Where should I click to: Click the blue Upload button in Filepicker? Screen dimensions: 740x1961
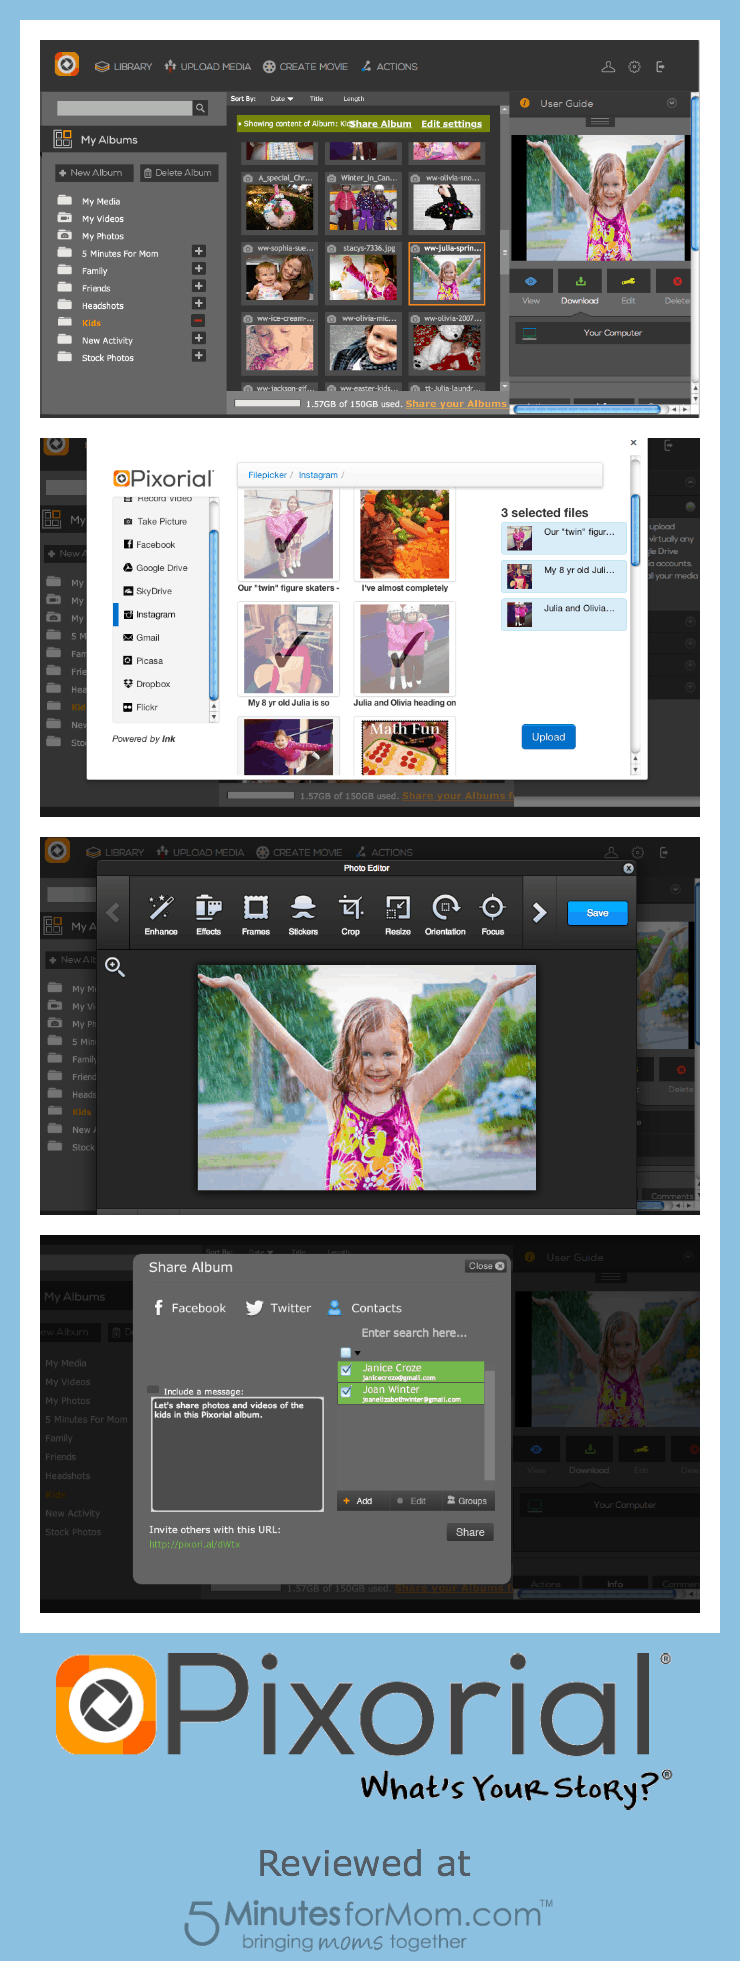click(548, 737)
